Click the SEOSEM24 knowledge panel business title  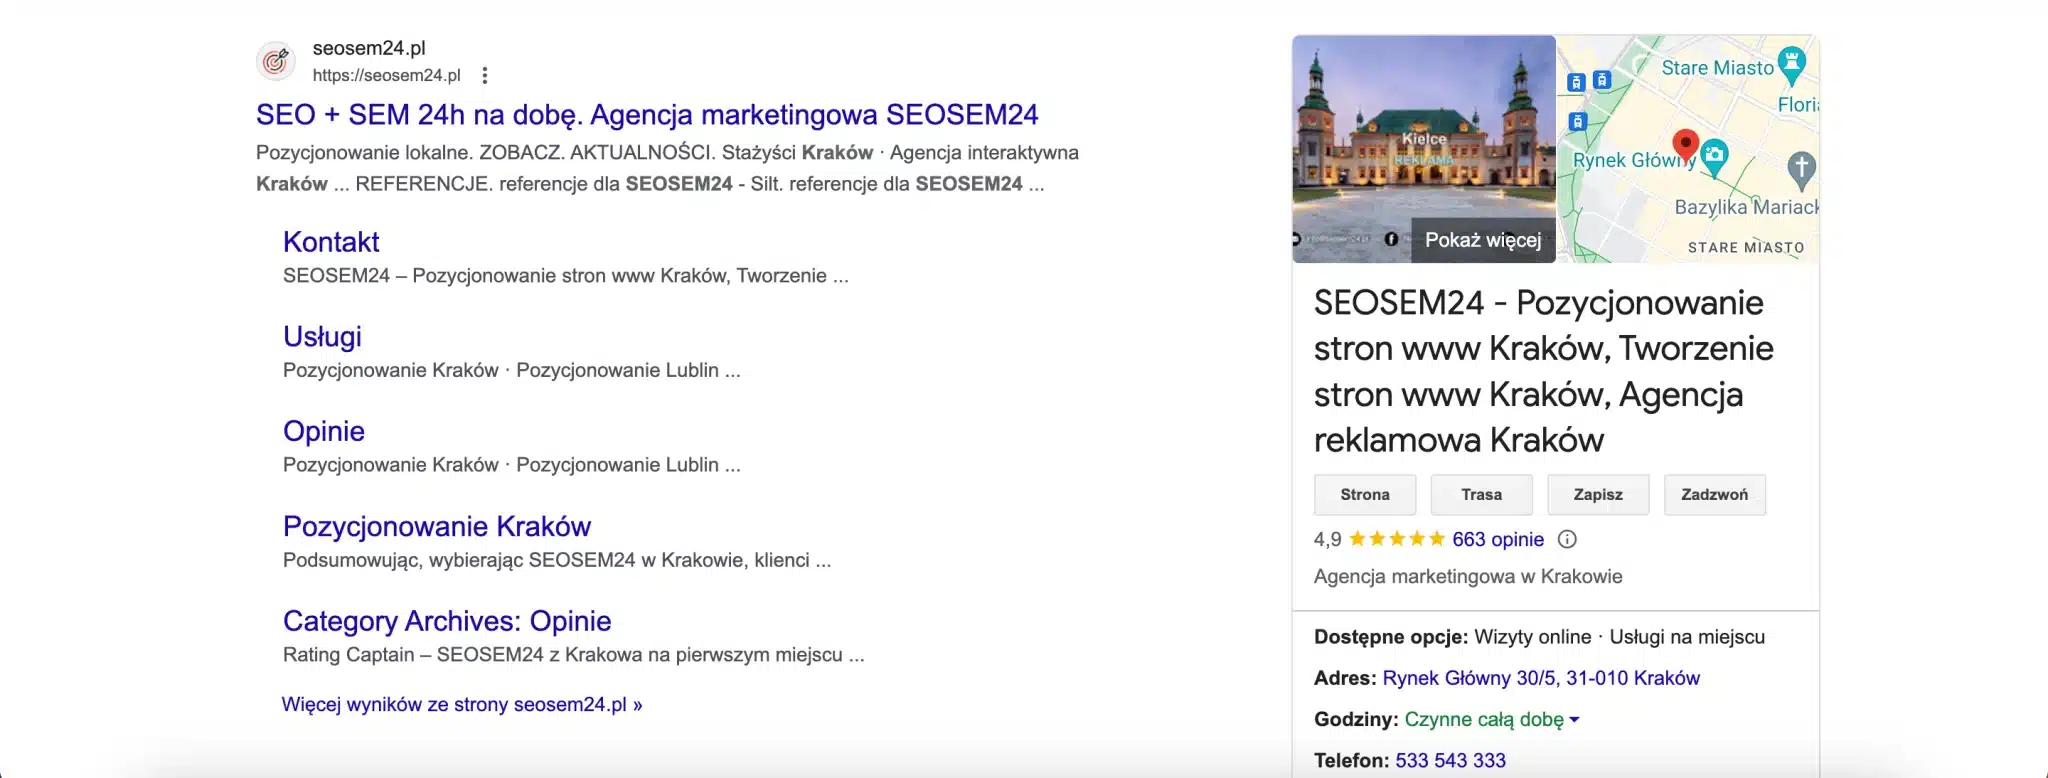[x=1544, y=372]
